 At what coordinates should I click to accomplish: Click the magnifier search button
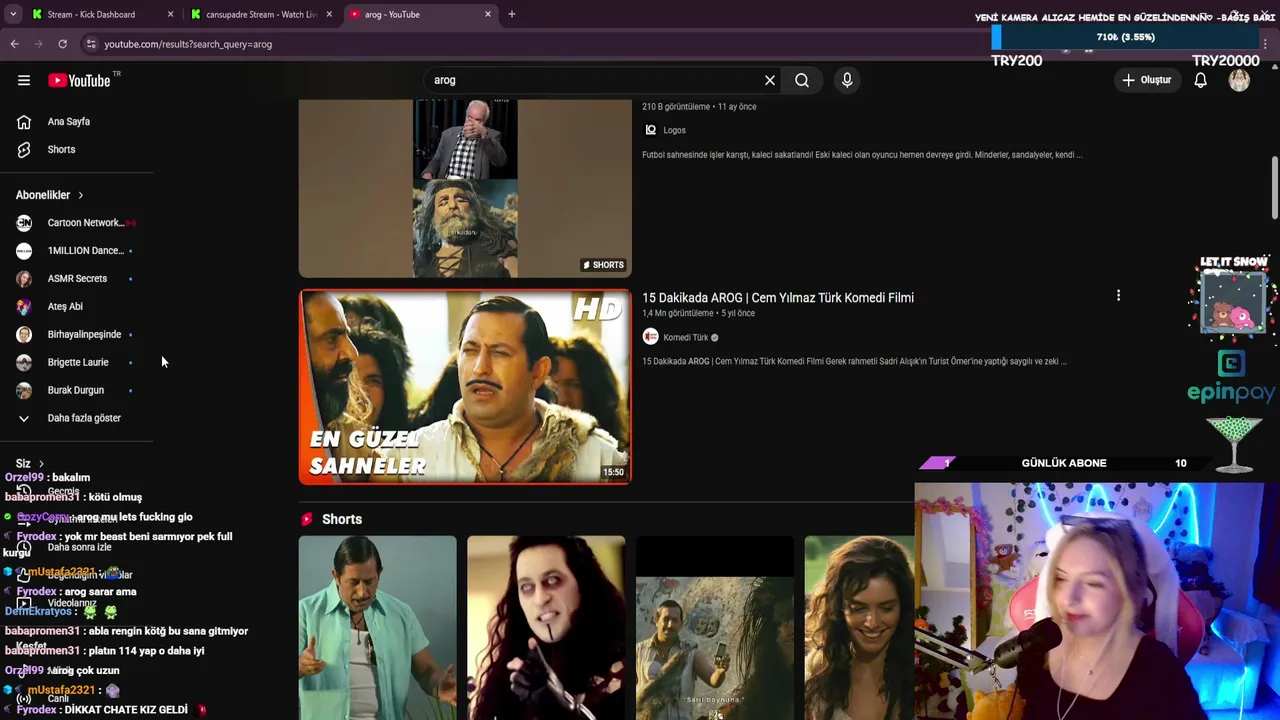[x=802, y=80]
